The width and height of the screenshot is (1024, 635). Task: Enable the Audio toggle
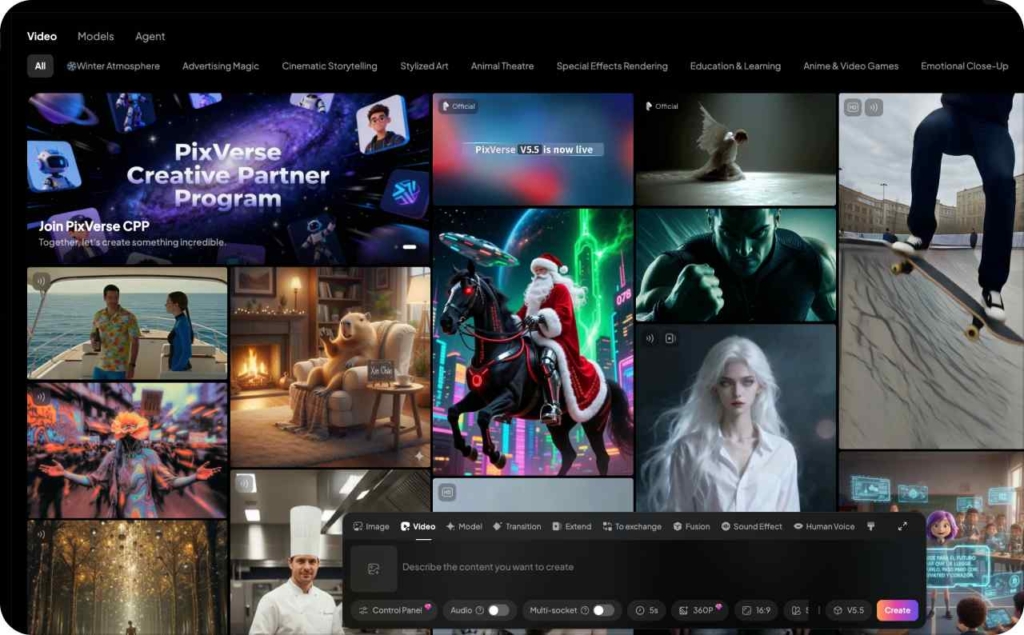[x=495, y=611]
